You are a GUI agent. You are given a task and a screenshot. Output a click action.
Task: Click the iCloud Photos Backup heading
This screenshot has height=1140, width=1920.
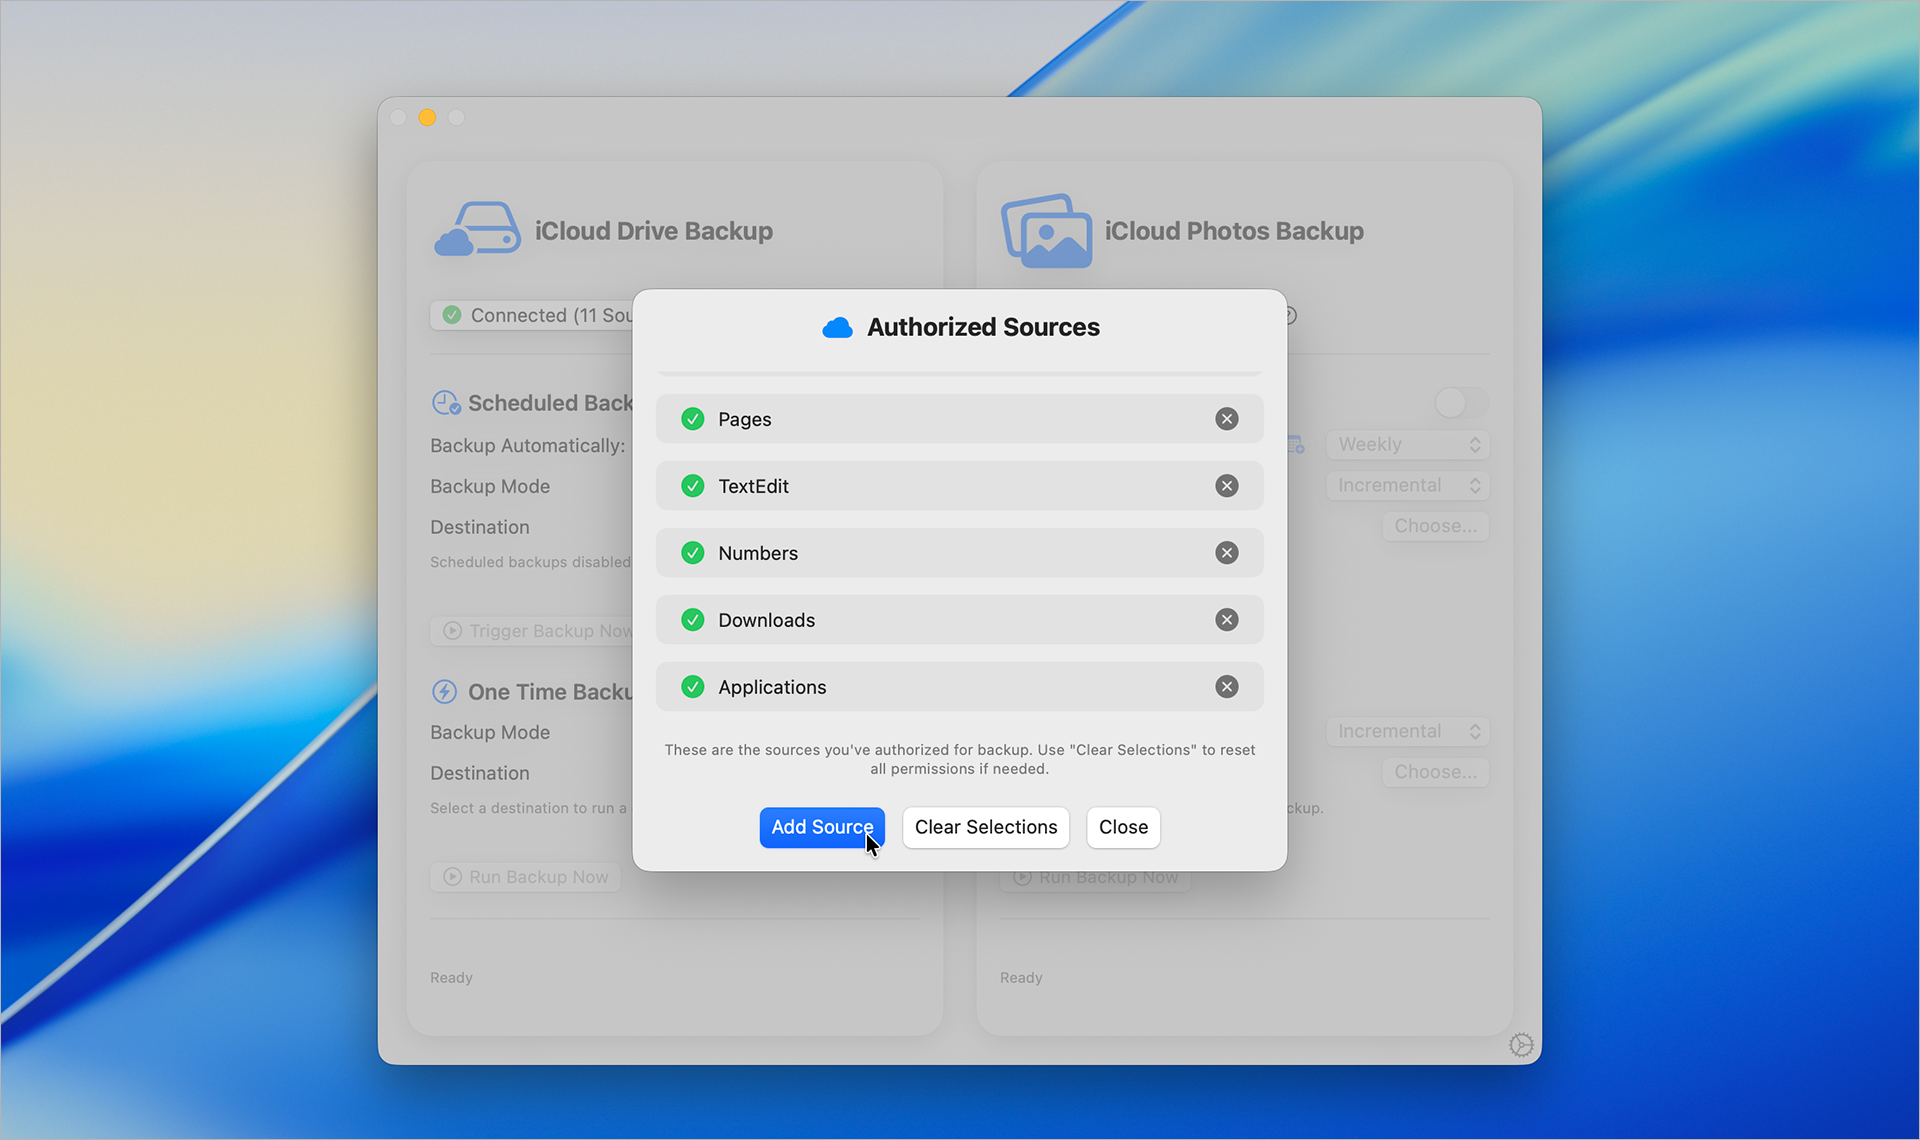pyautogui.click(x=1234, y=231)
